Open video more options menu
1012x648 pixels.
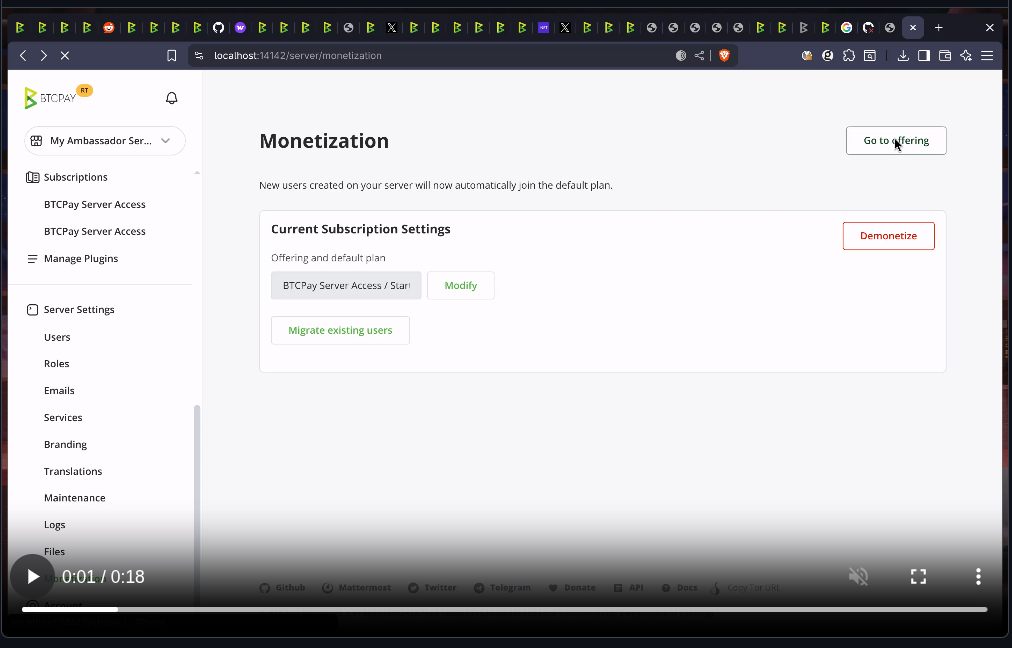point(978,576)
